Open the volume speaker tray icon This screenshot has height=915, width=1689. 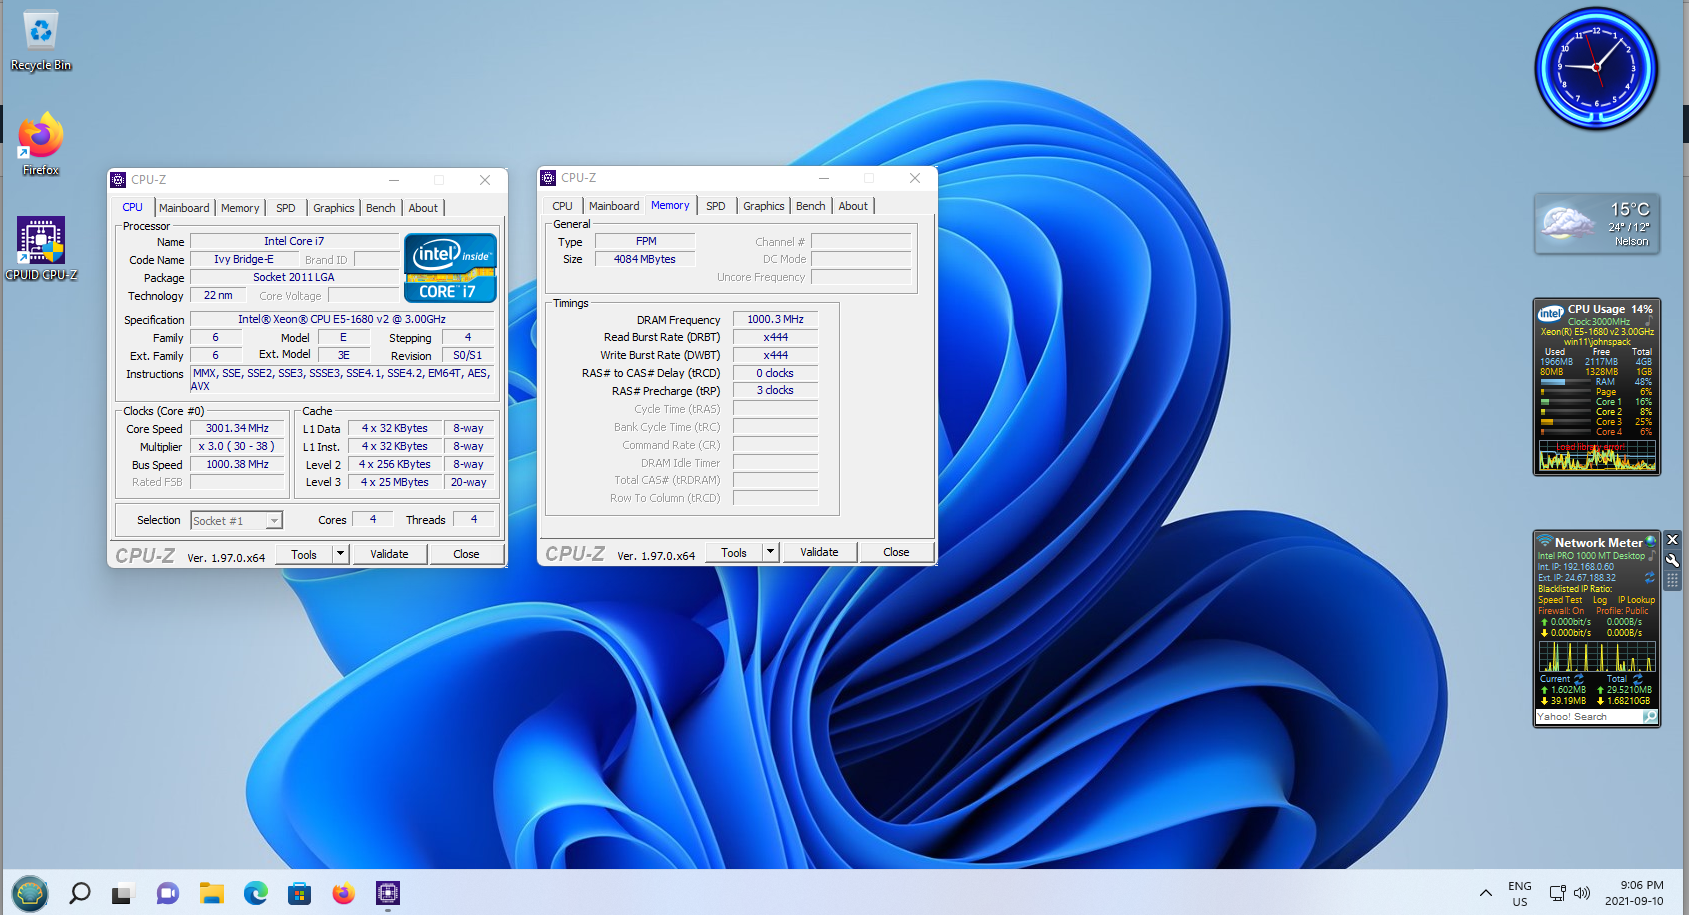tap(1582, 893)
